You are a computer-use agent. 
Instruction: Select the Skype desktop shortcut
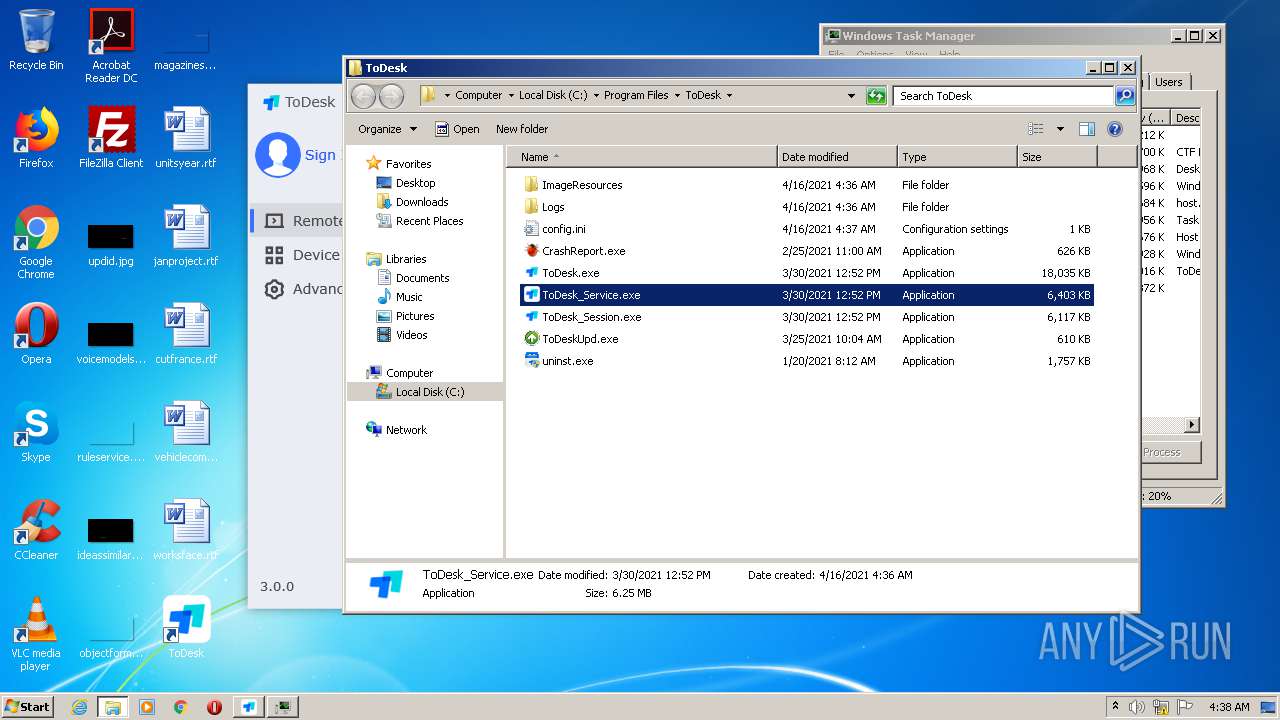(x=36, y=432)
